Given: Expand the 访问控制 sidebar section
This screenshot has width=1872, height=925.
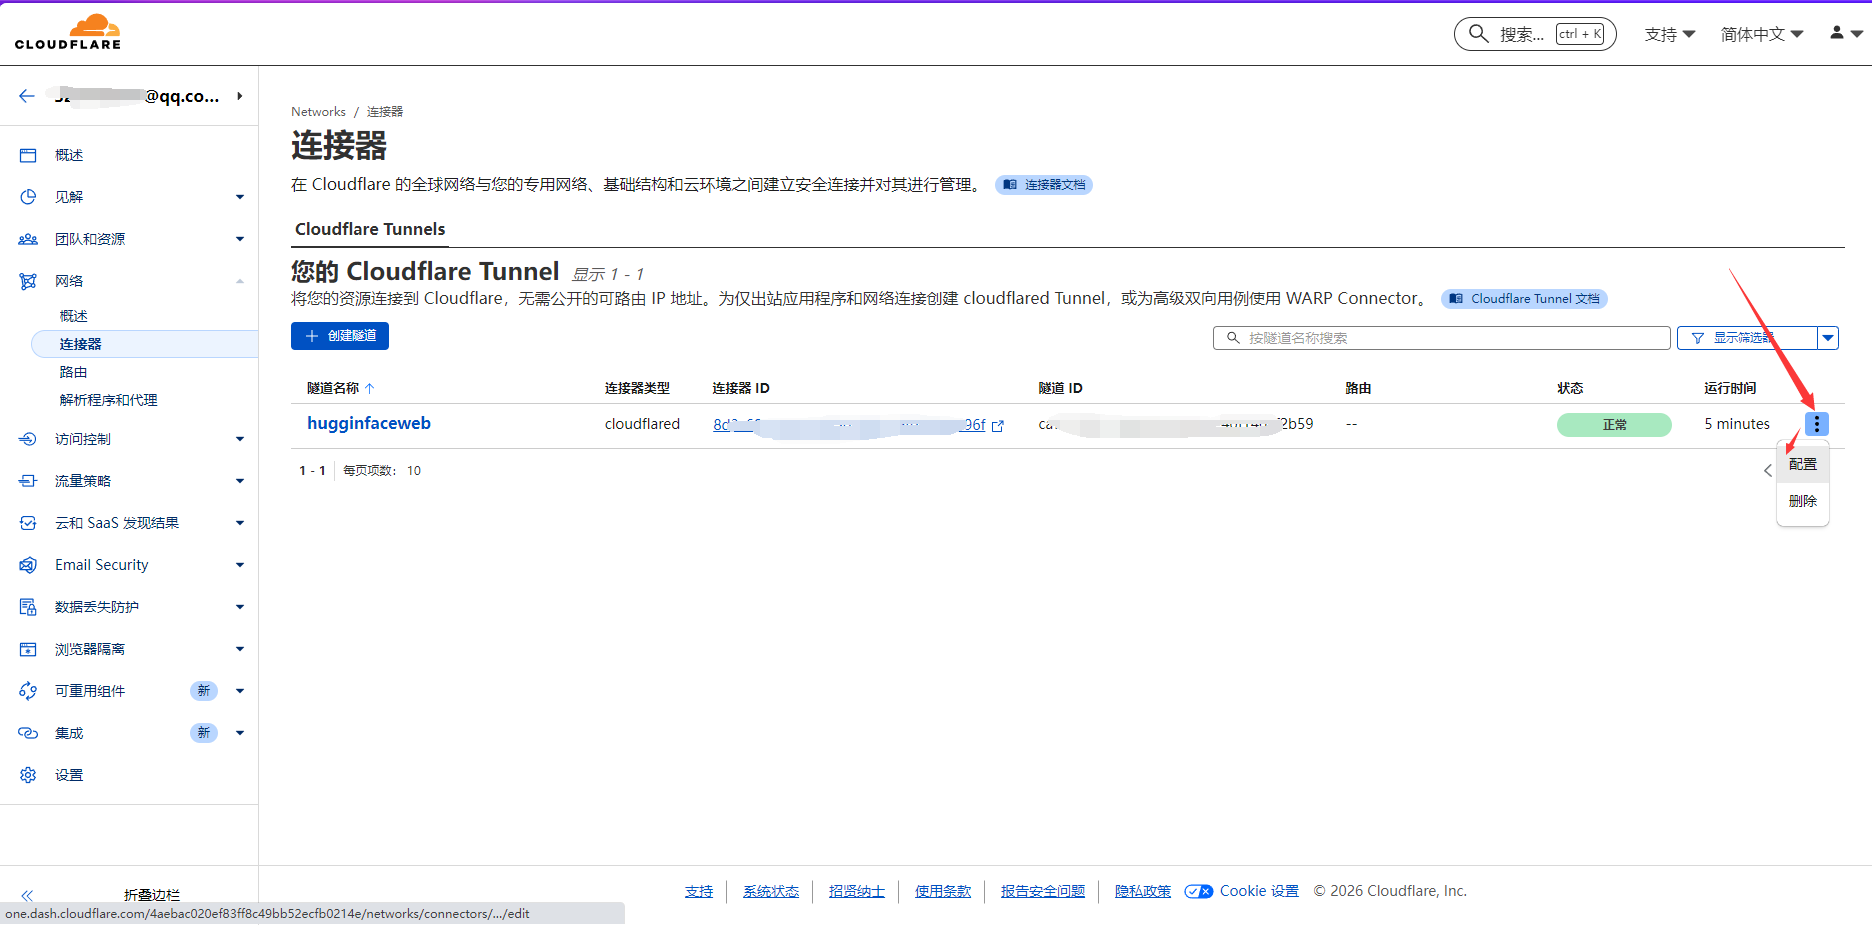Looking at the screenshot, I should click(239, 439).
